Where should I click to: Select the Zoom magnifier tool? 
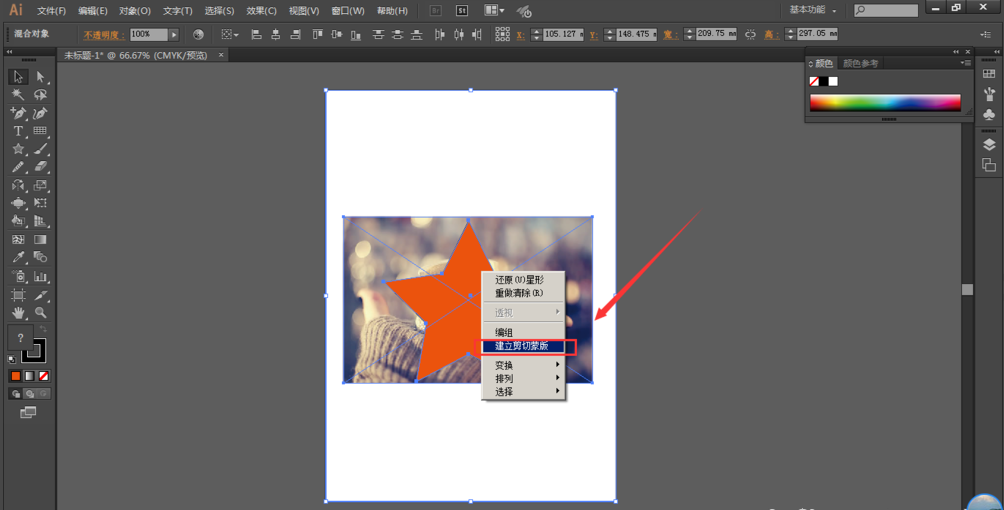click(x=40, y=313)
